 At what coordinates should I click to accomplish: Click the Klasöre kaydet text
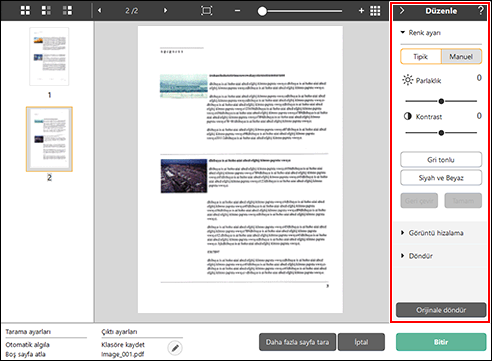tap(123, 345)
